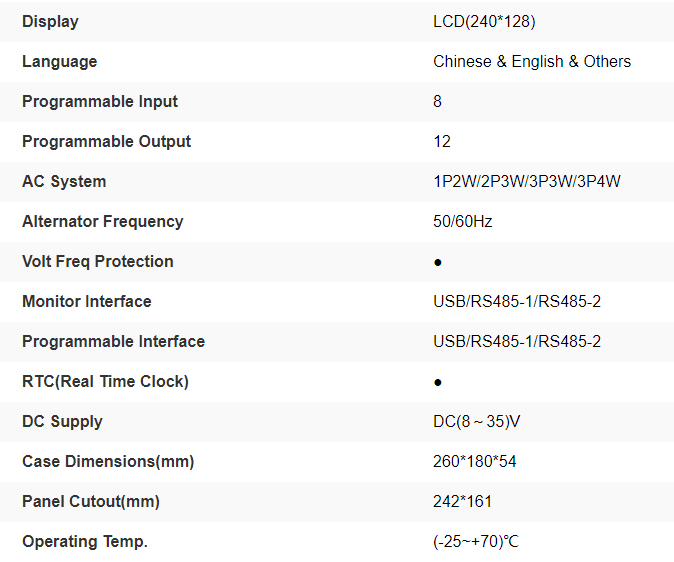Image resolution: width=674 pixels, height=562 pixels.
Task: Click the 1P2W/2P3W/3P3W/3P4W value
Action: coord(528,181)
